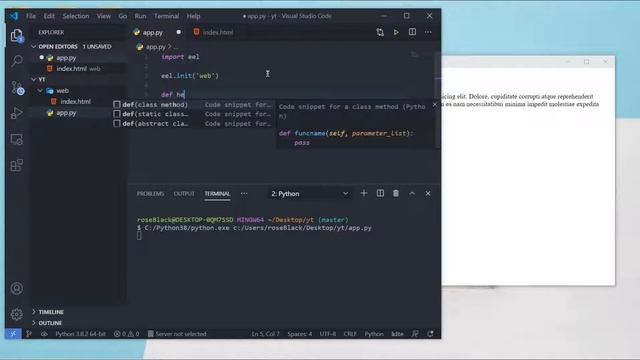Open the Edit menu
Screen dimensions: 640x360
[x=49, y=16]
